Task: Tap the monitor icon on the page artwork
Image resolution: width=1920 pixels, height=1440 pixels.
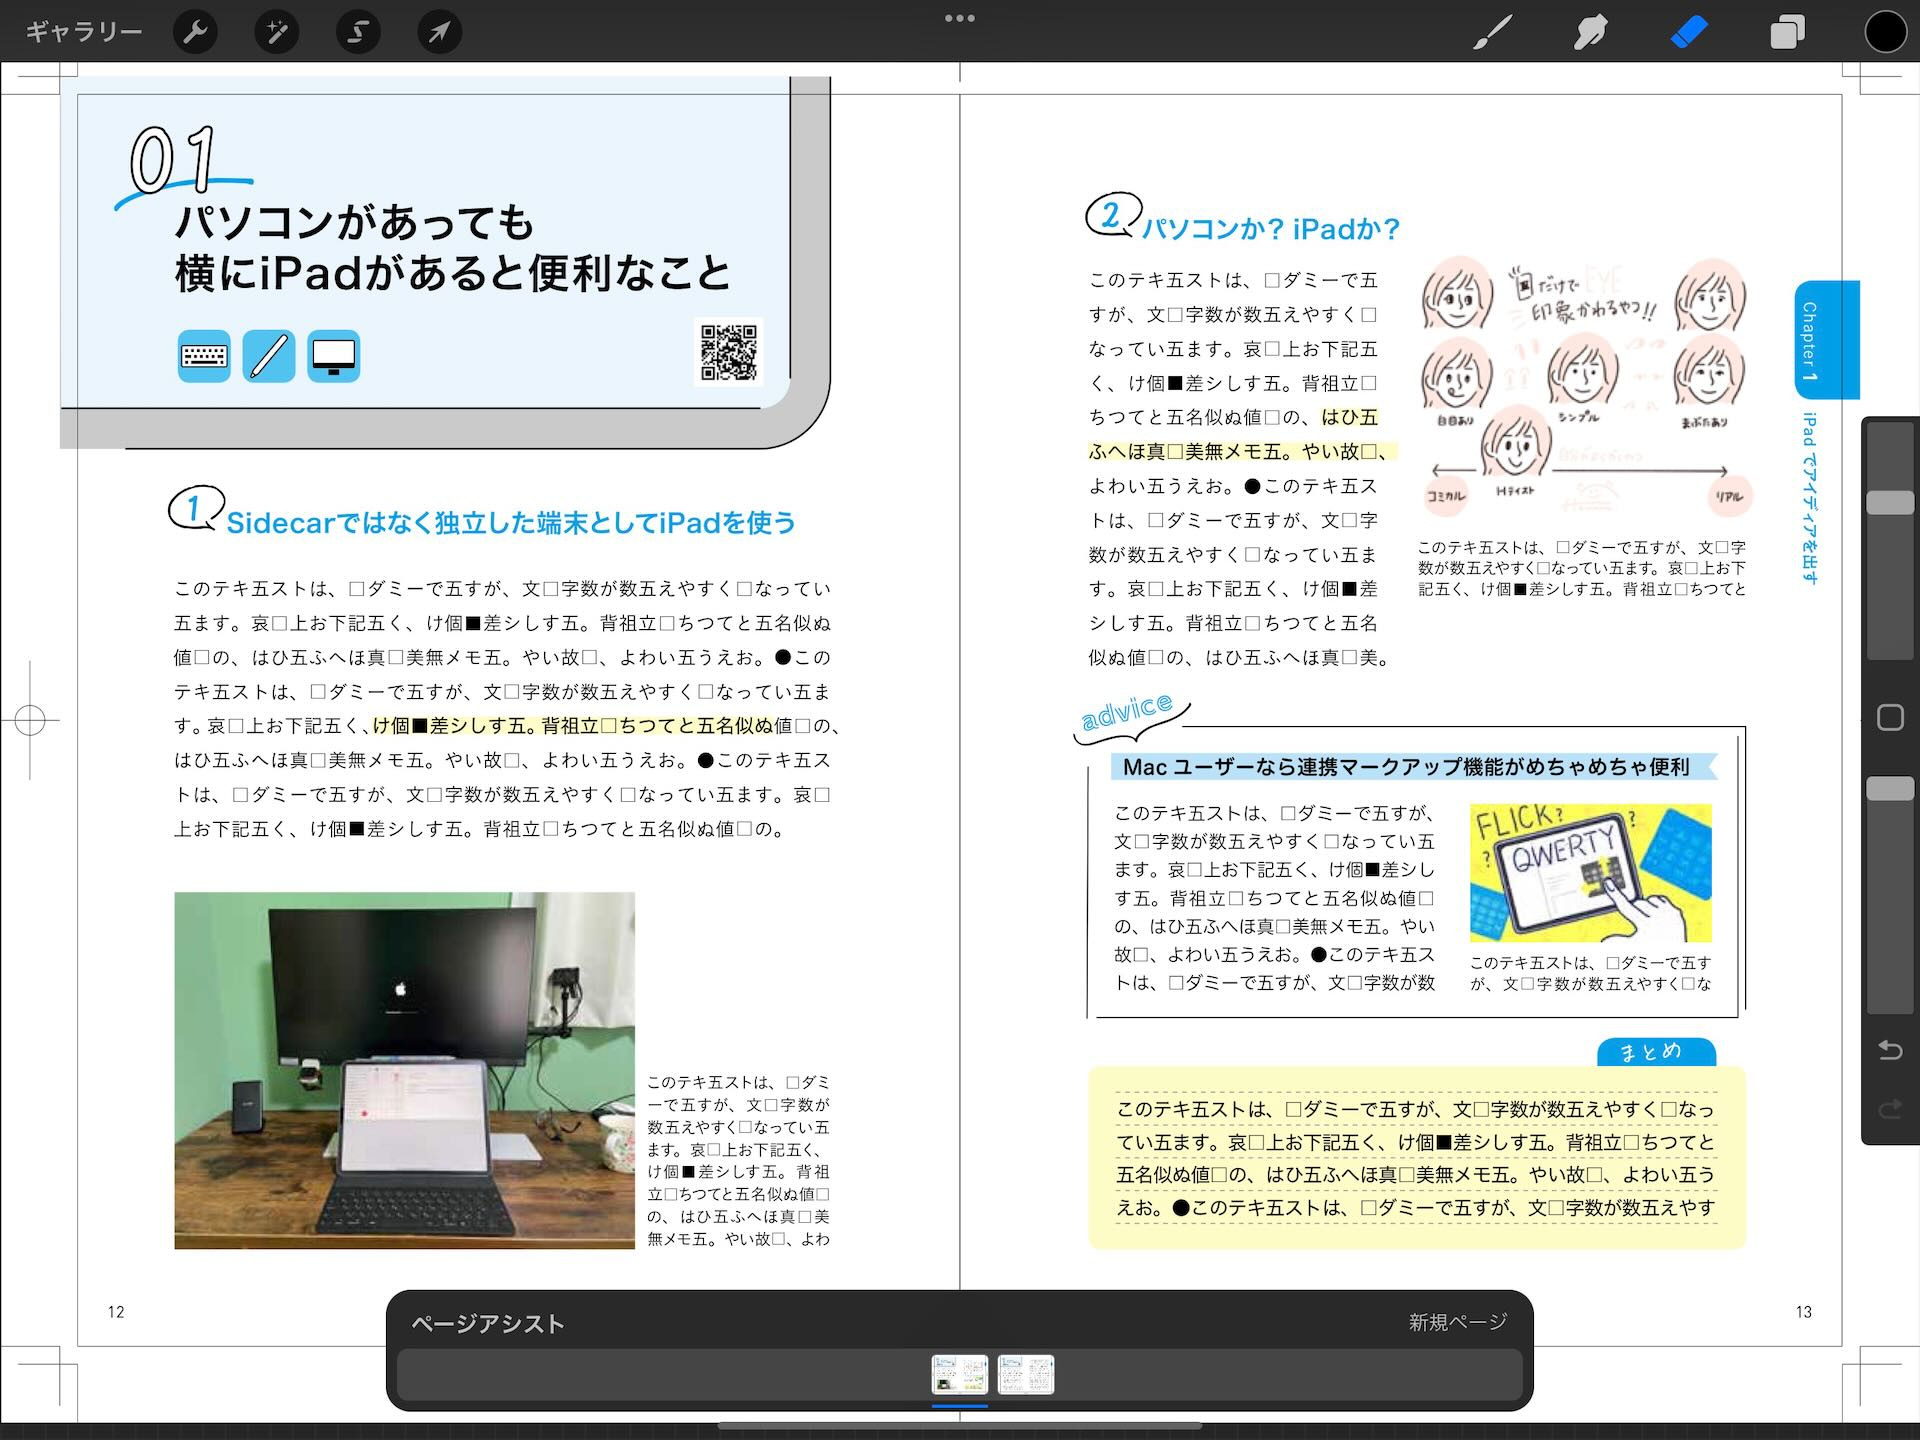Action: [334, 356]
